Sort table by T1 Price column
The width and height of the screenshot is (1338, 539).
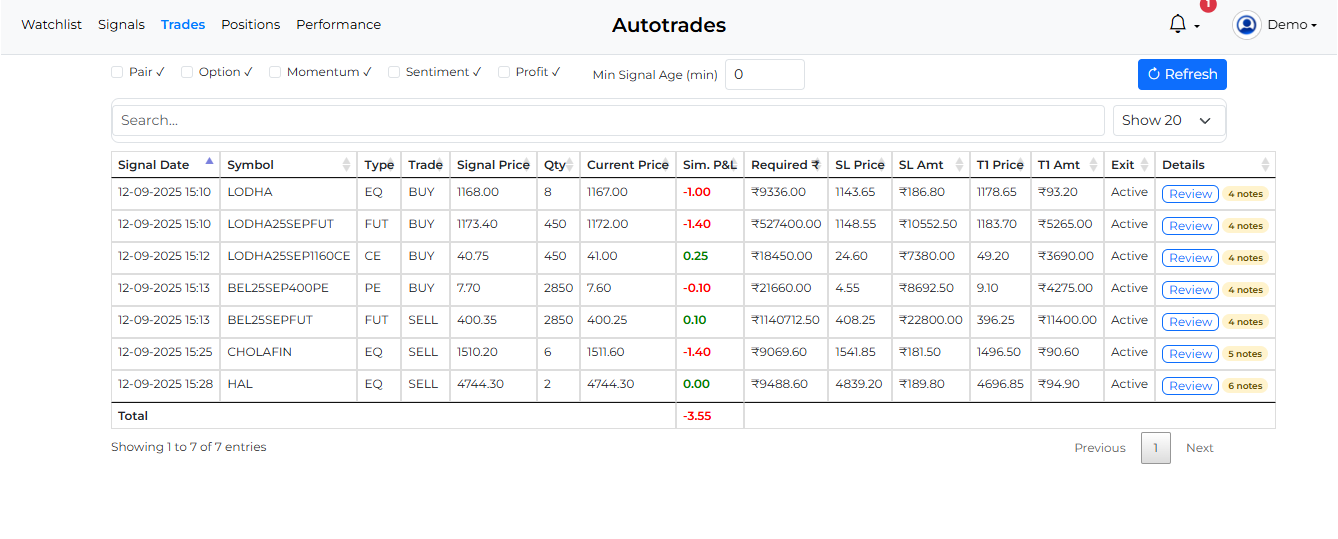click(1000, 165)
